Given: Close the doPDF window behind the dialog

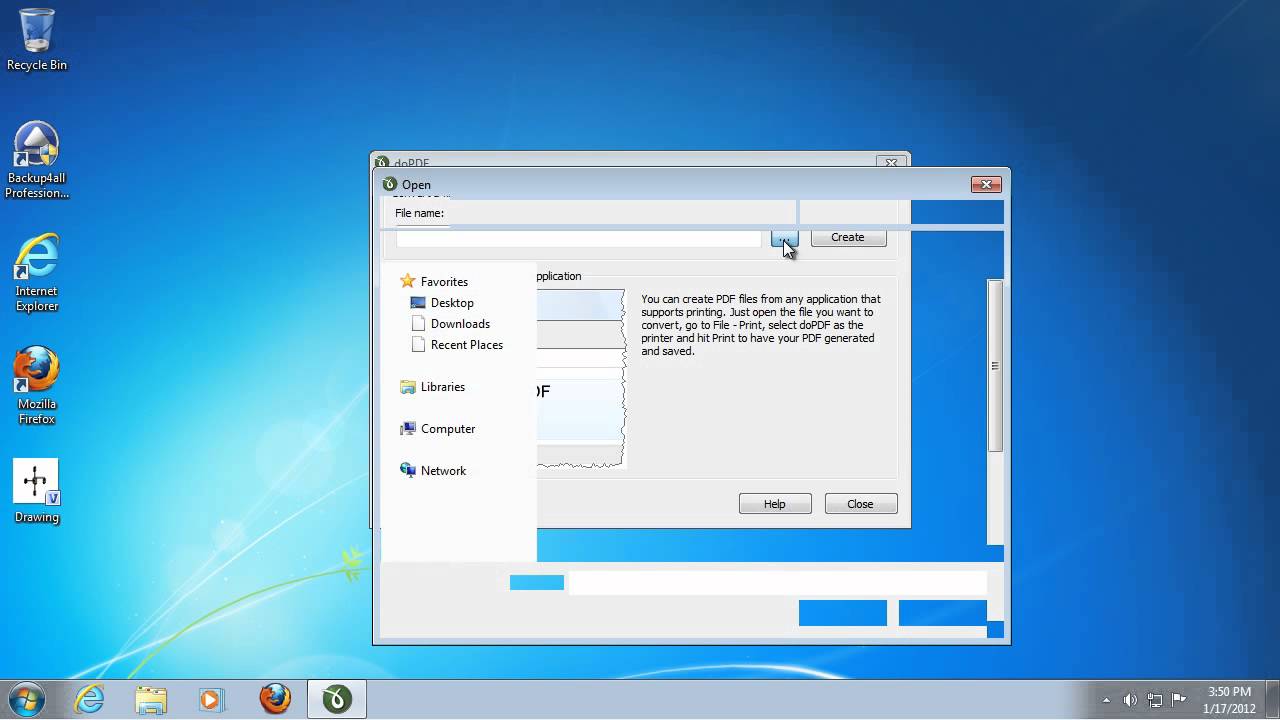Looking at the screenshot, I should pyautogui.click(x=890, y=162).
